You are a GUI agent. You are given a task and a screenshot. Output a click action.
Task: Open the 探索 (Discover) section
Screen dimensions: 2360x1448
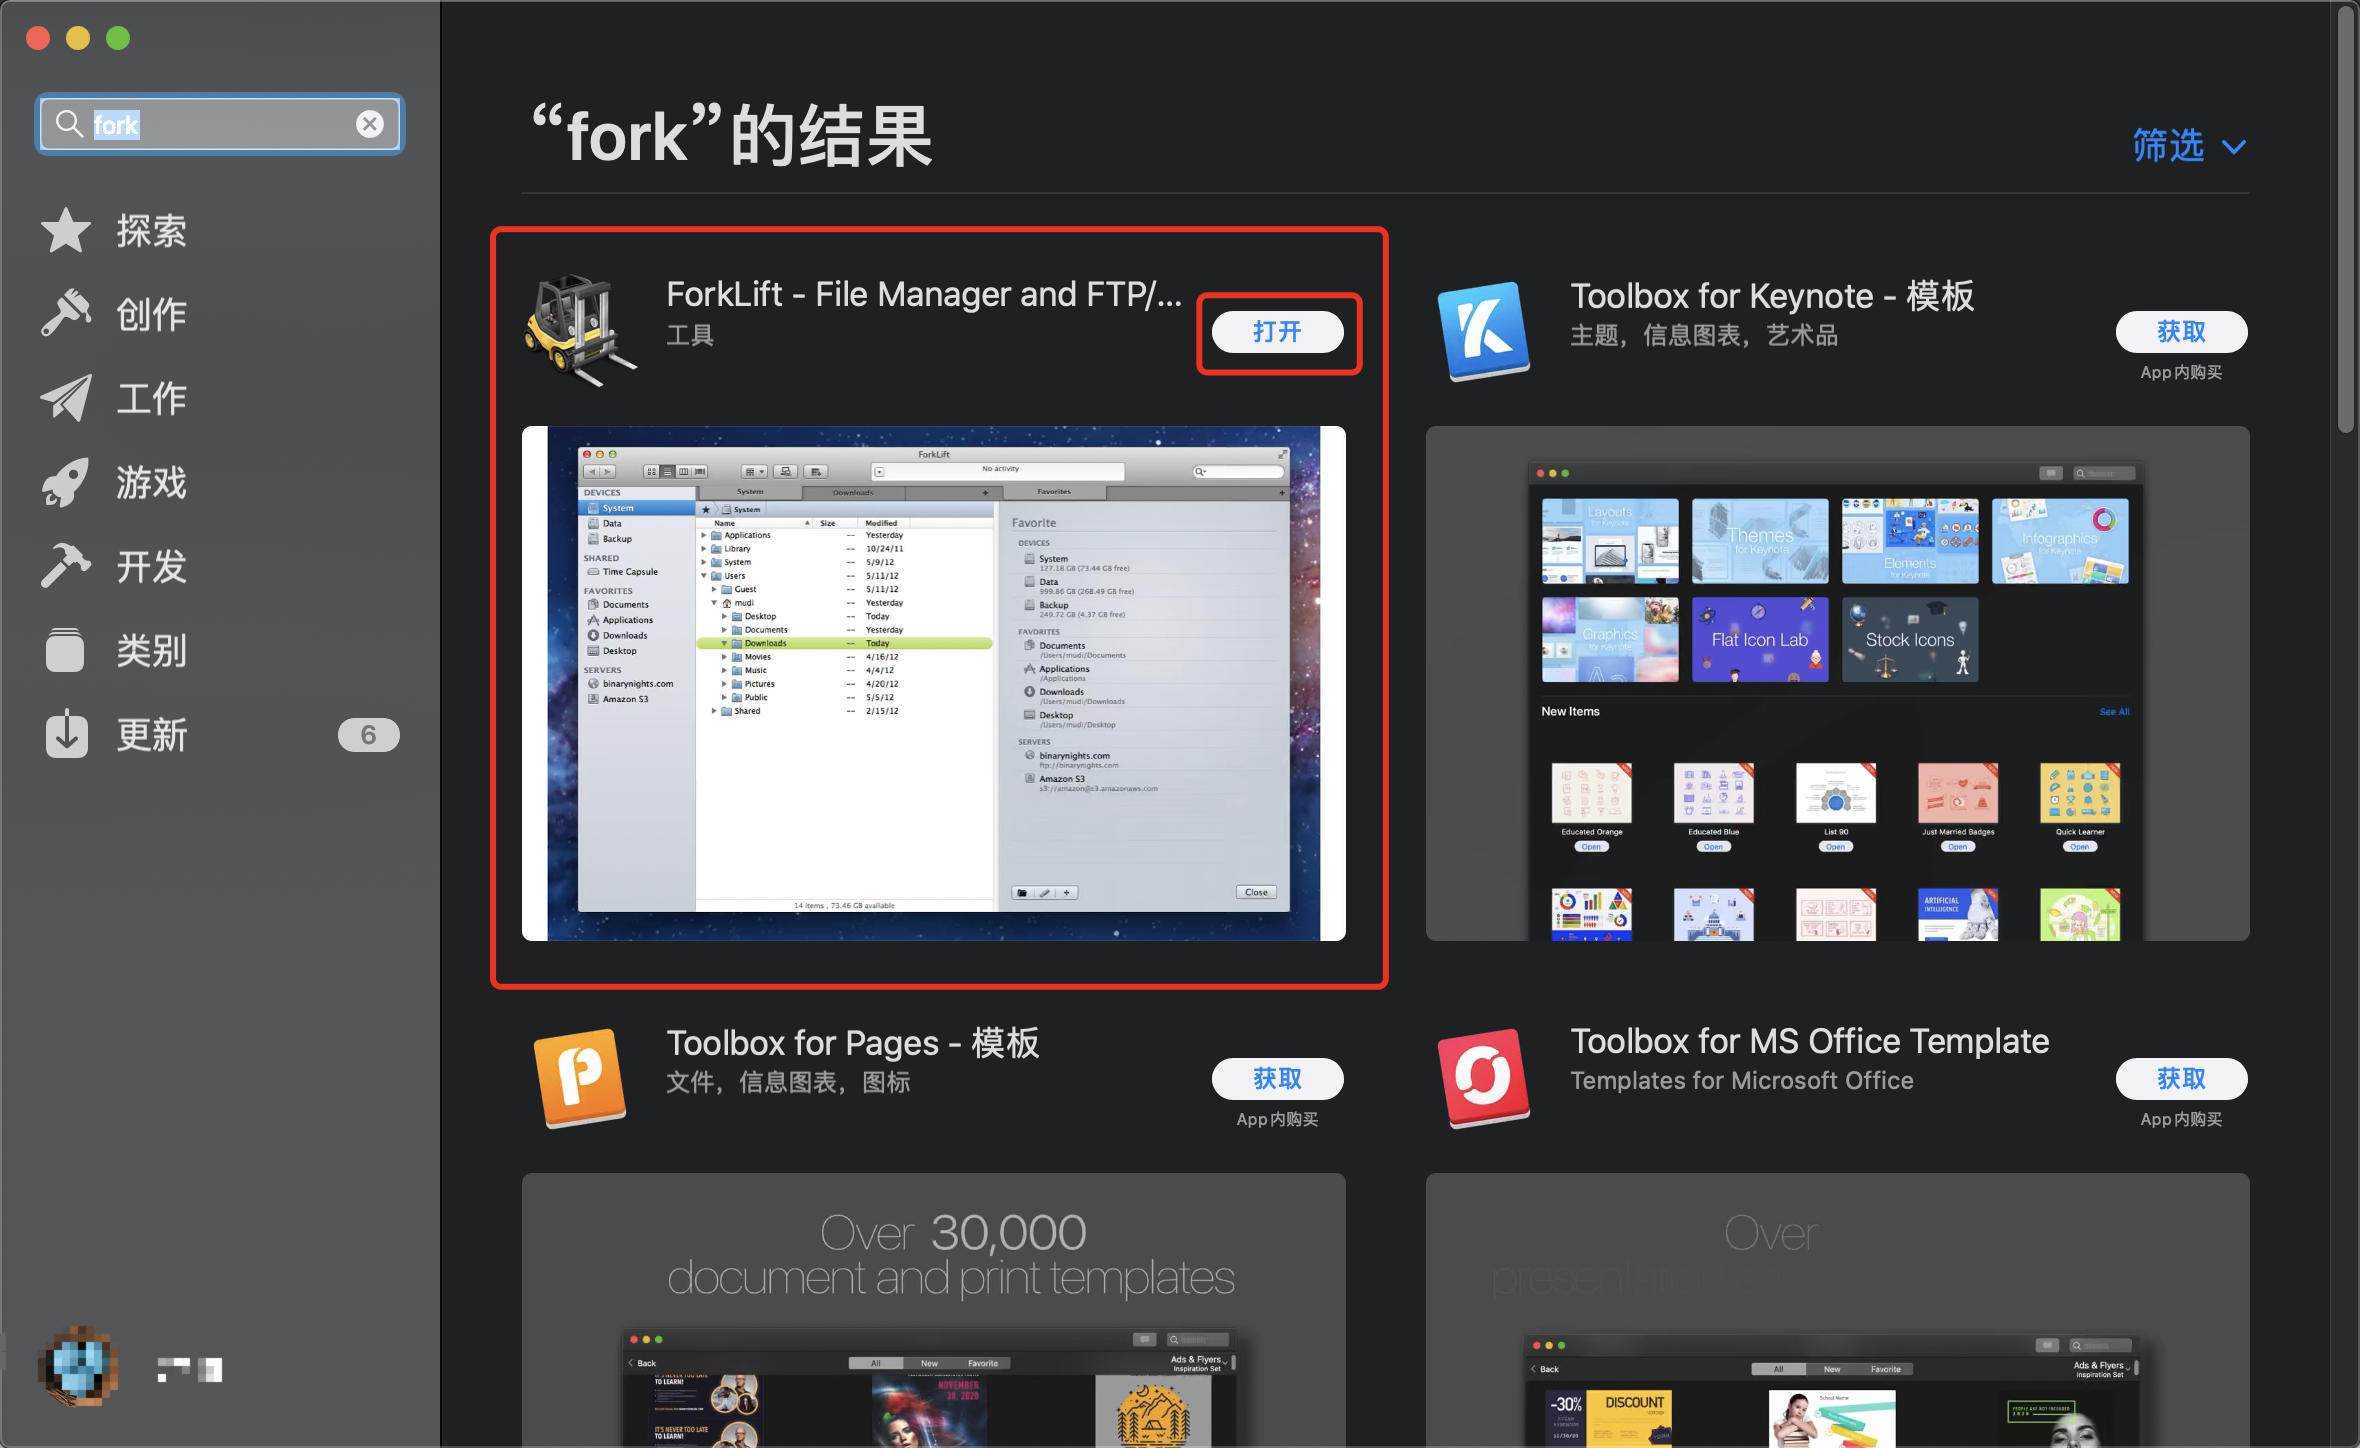(x=150, y=231)
